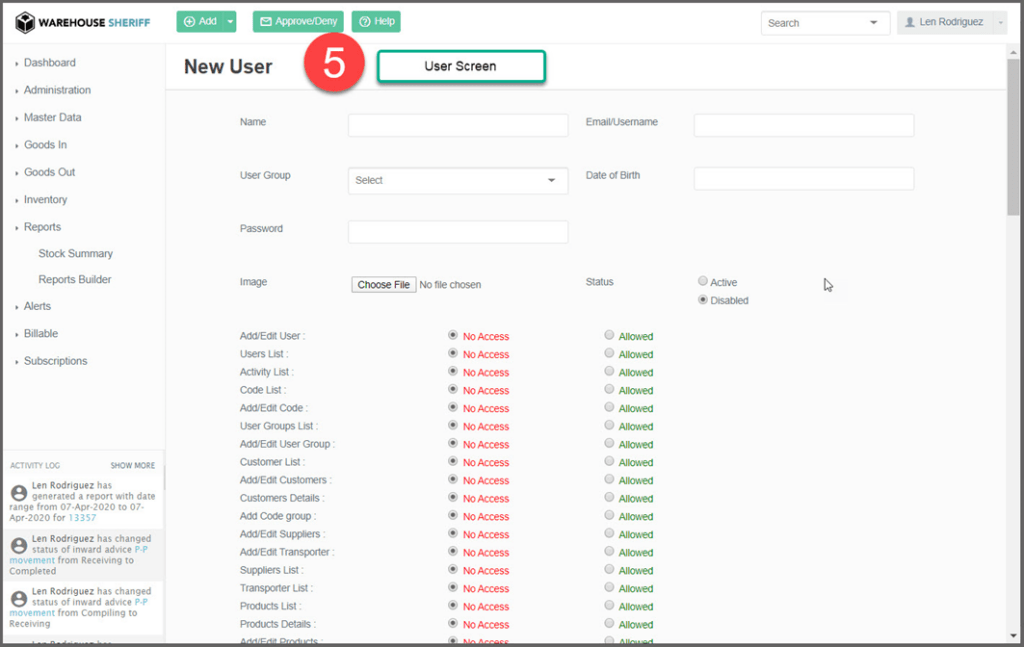1024x647 pixels.
Task: Open Stock Summary report
Action: point(75,254)
